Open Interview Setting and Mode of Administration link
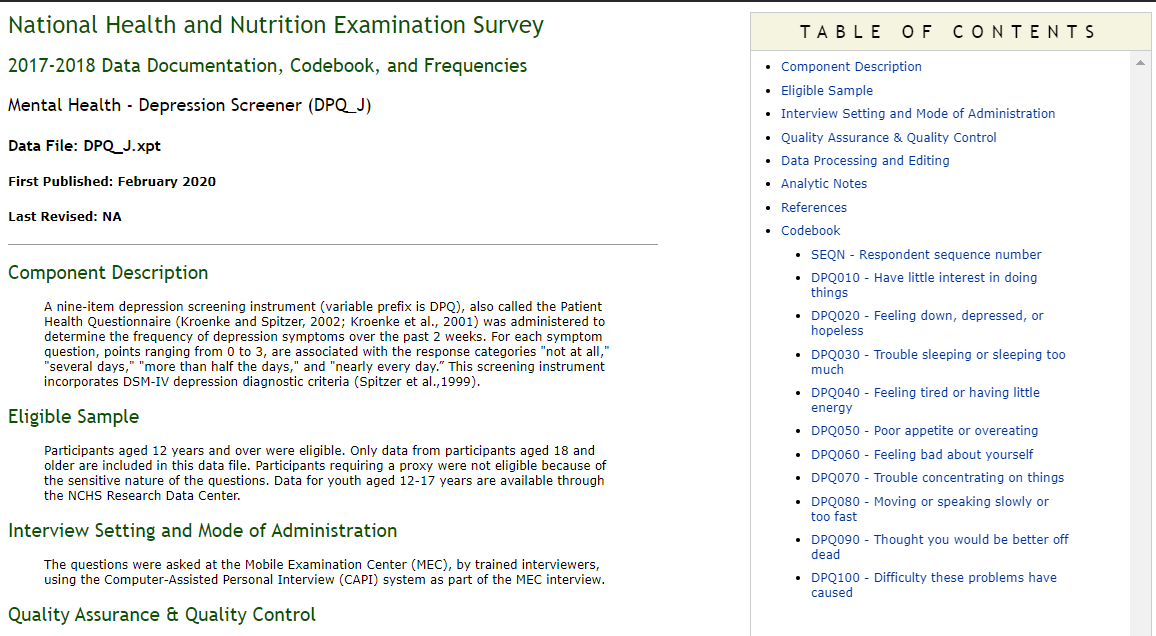Image resolution: width=1156 pixels, height=636 pixels. (x=918, y=114)
